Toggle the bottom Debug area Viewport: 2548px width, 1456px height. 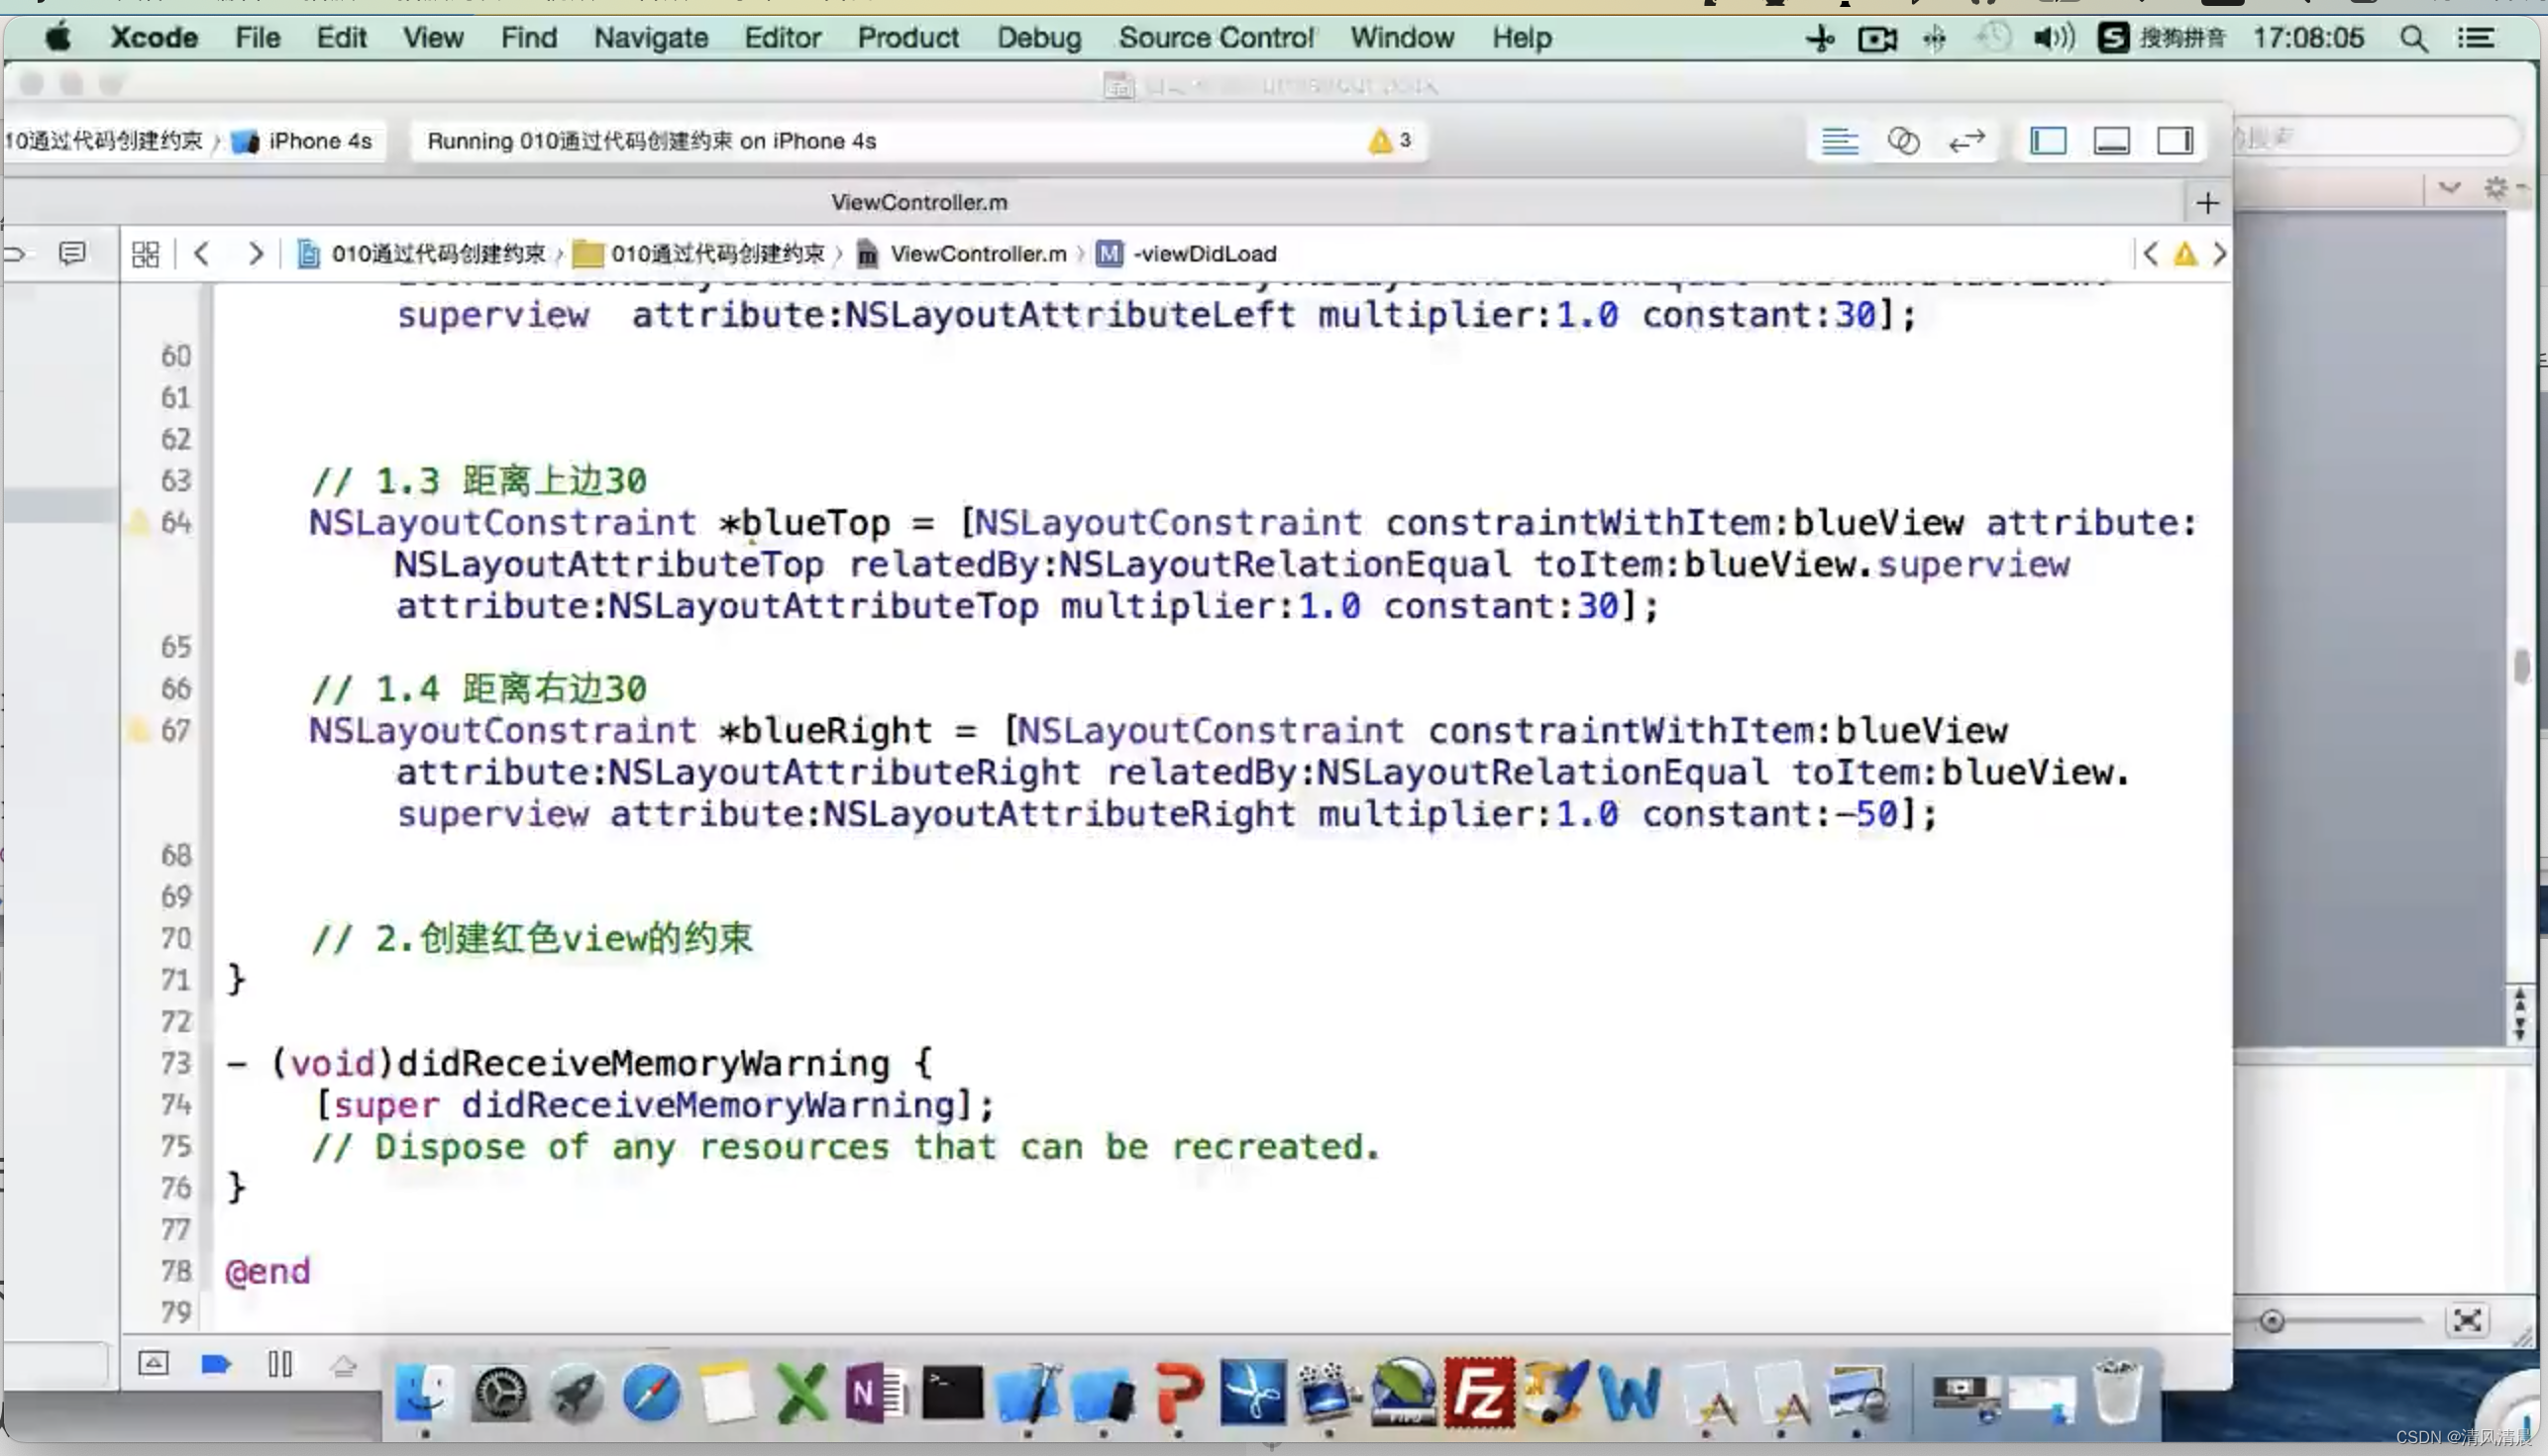[2111, 141]
